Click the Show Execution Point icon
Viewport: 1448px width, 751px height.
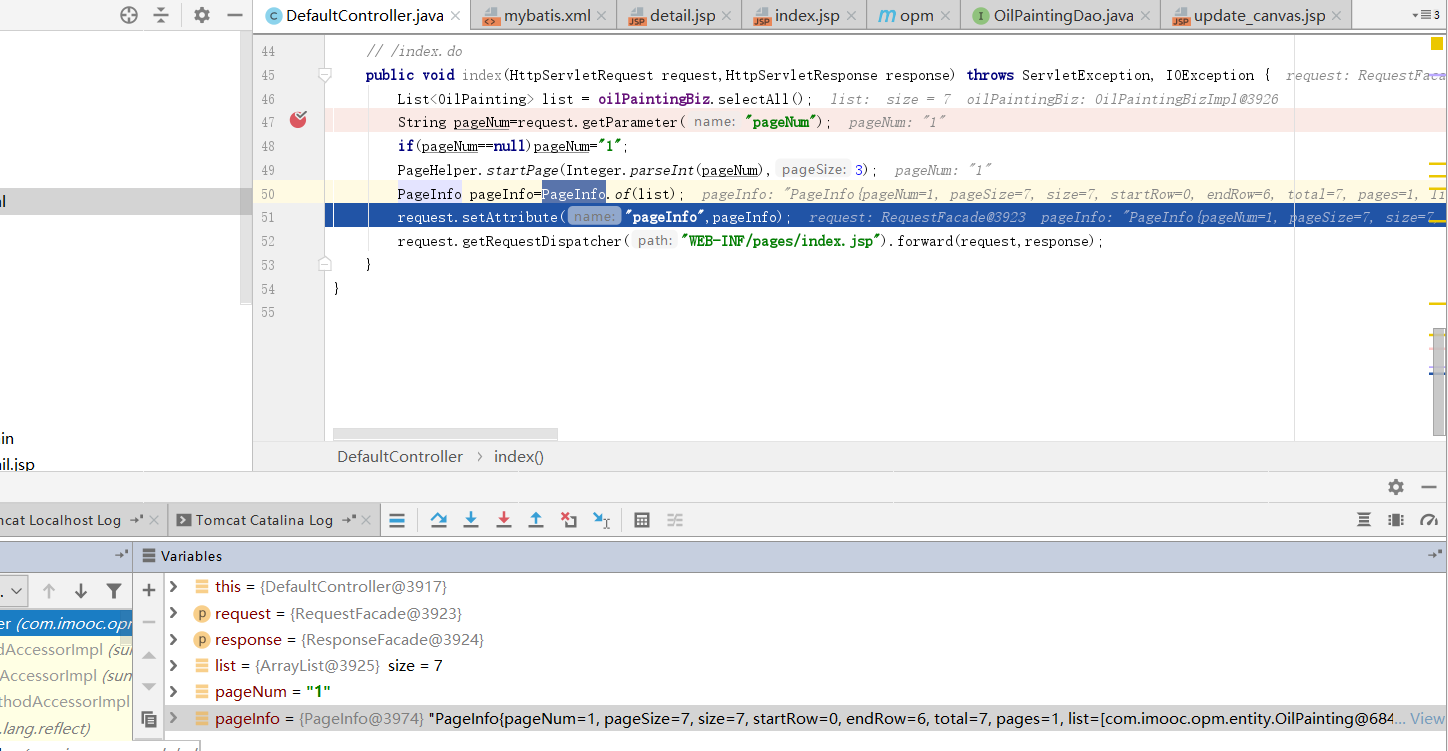397,520
